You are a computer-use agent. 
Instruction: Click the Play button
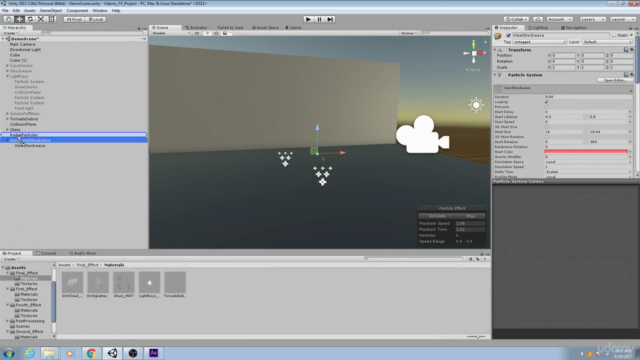click(309, 19)
